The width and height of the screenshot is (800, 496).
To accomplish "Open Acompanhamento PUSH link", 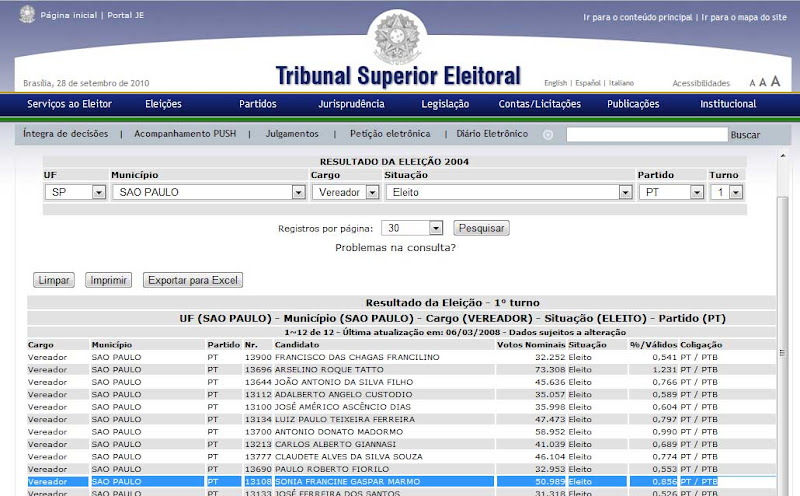I will click(x=185, y=134).
